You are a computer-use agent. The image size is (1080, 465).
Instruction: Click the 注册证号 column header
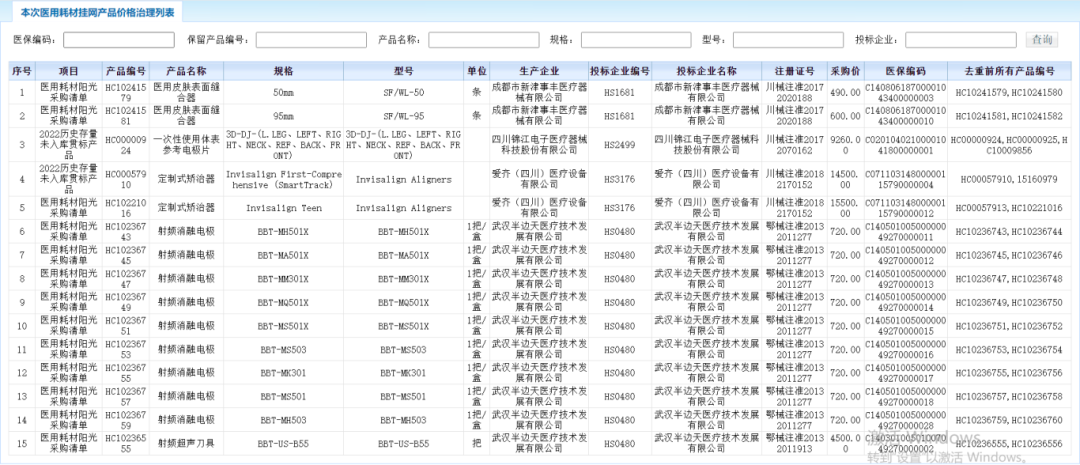pos(797,71)
